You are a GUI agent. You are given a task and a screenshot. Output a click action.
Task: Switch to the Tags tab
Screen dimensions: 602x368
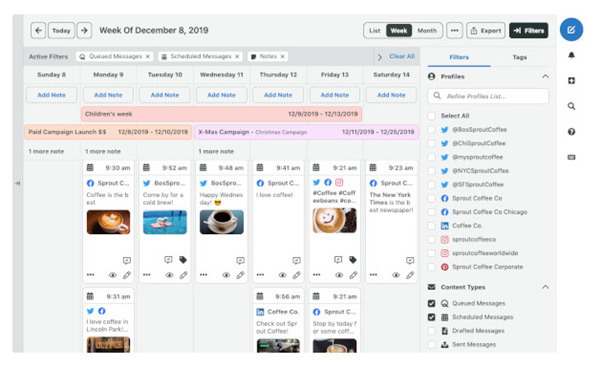click(519, 57)
